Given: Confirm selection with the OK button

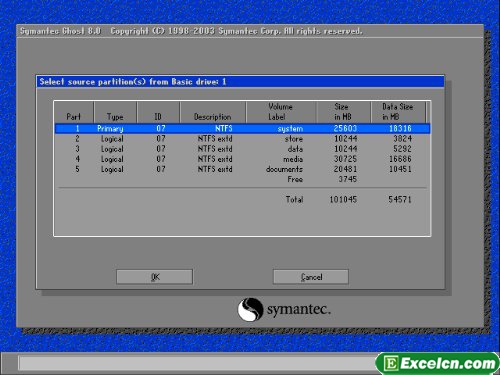Looking at the screenshot, I should click(154, 277).
